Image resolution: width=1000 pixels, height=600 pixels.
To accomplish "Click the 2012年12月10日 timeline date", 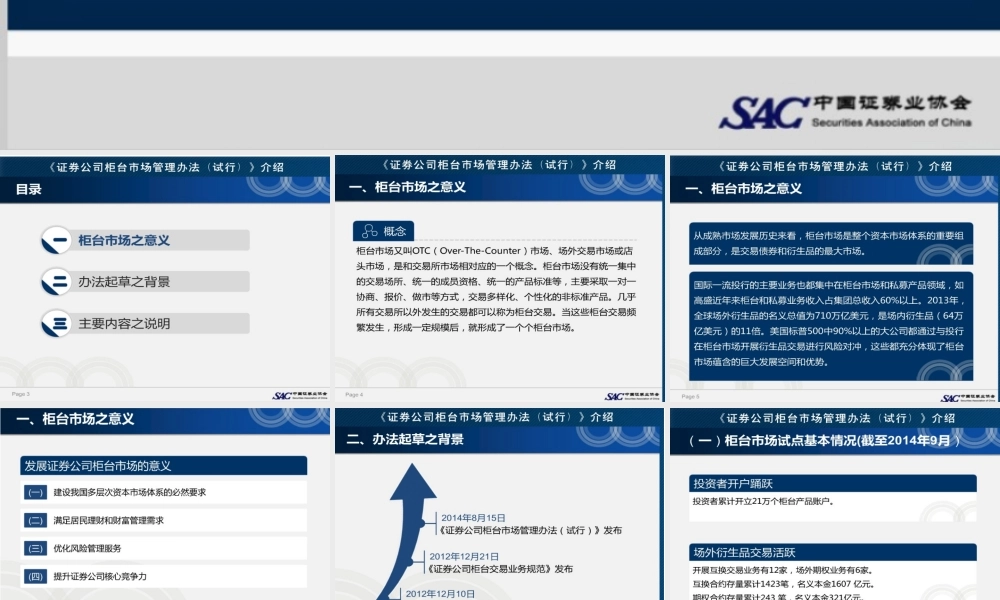I will click(440, 594).
